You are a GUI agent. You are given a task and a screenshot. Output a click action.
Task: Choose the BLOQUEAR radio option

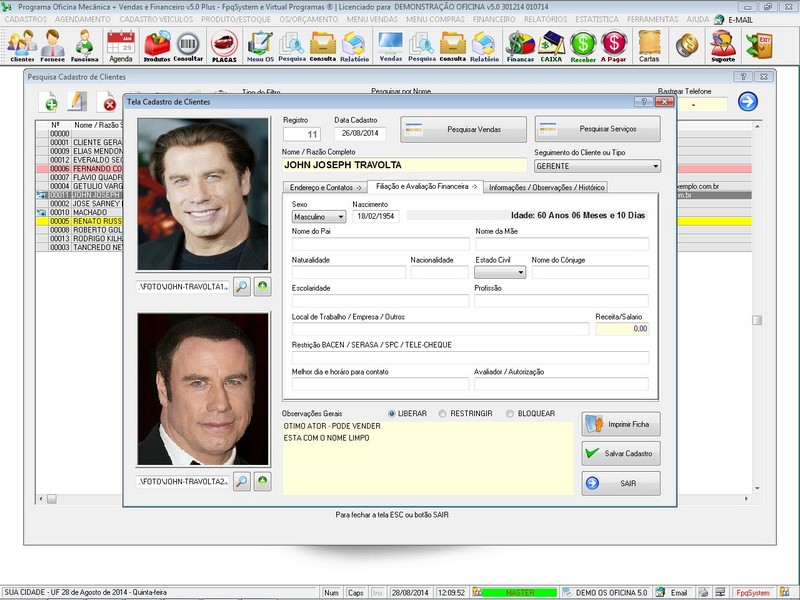(x=511, y=414)
